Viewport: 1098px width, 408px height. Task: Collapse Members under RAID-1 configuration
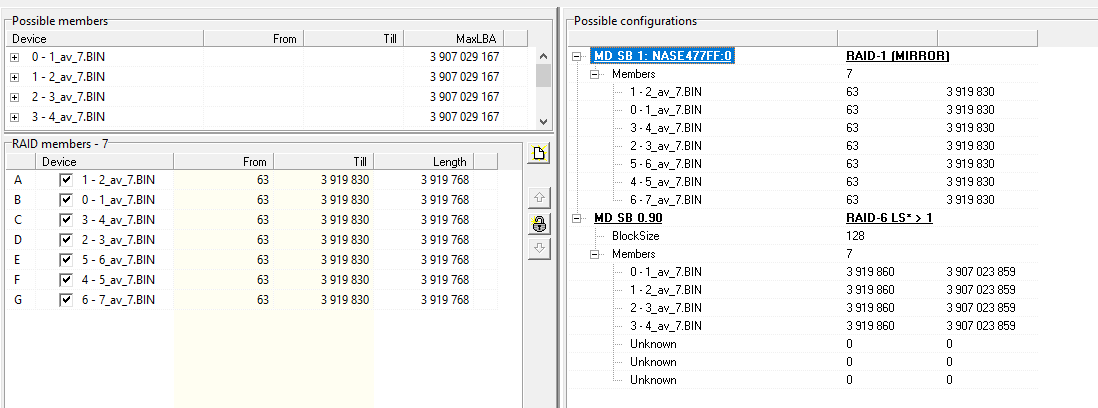point(595,73)
